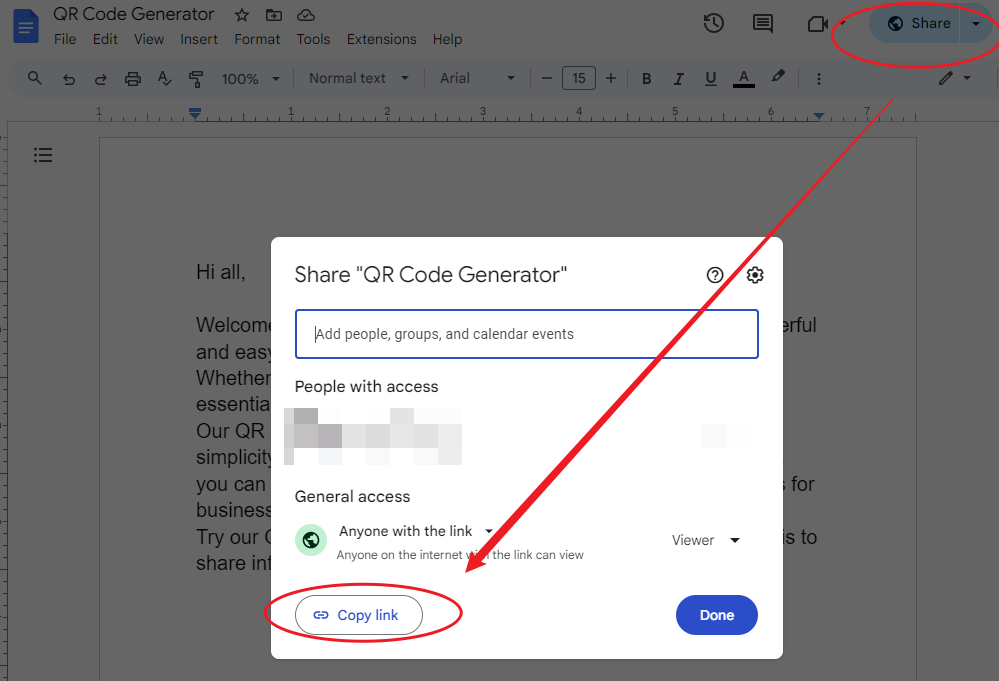Viewport: 999px width, 681px height.
Task: Open the Normal text style dropdown
Action: click(x=359, y=78)
